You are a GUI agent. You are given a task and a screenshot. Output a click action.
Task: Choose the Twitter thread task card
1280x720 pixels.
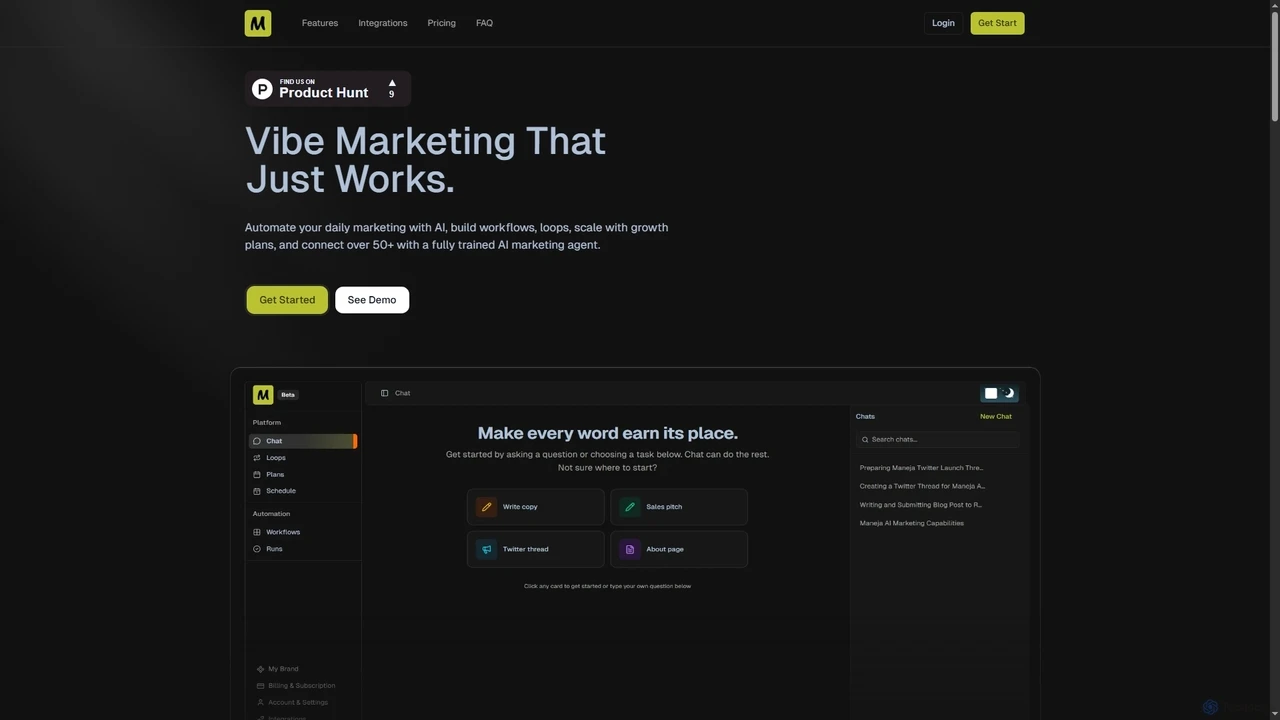(536, 549)
